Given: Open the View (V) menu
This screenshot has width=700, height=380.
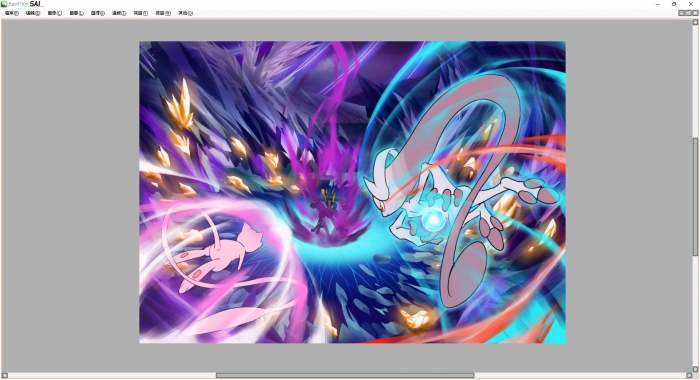Looking at the screenshot, I should (x=141, y=13).
